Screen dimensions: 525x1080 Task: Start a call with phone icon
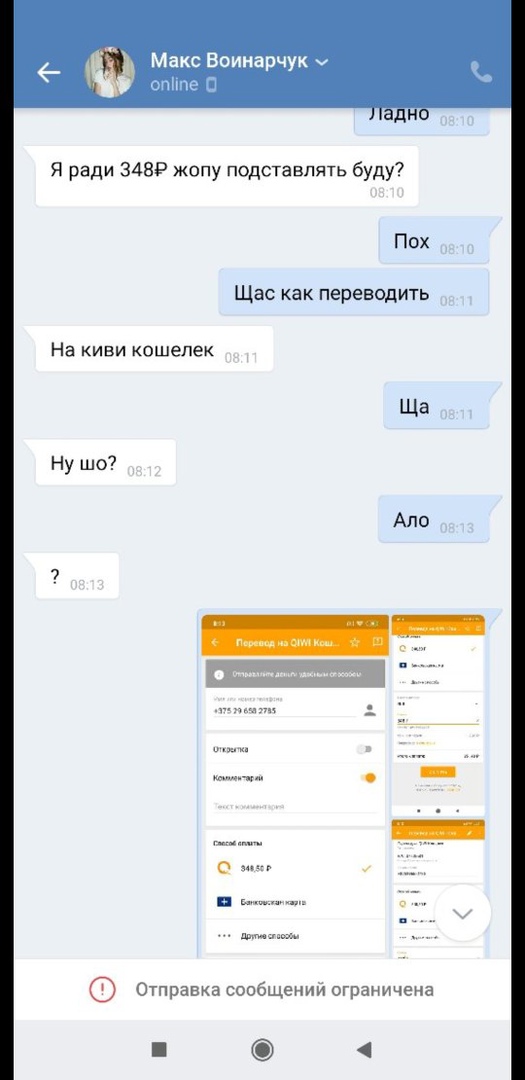[x=481, y=72]
